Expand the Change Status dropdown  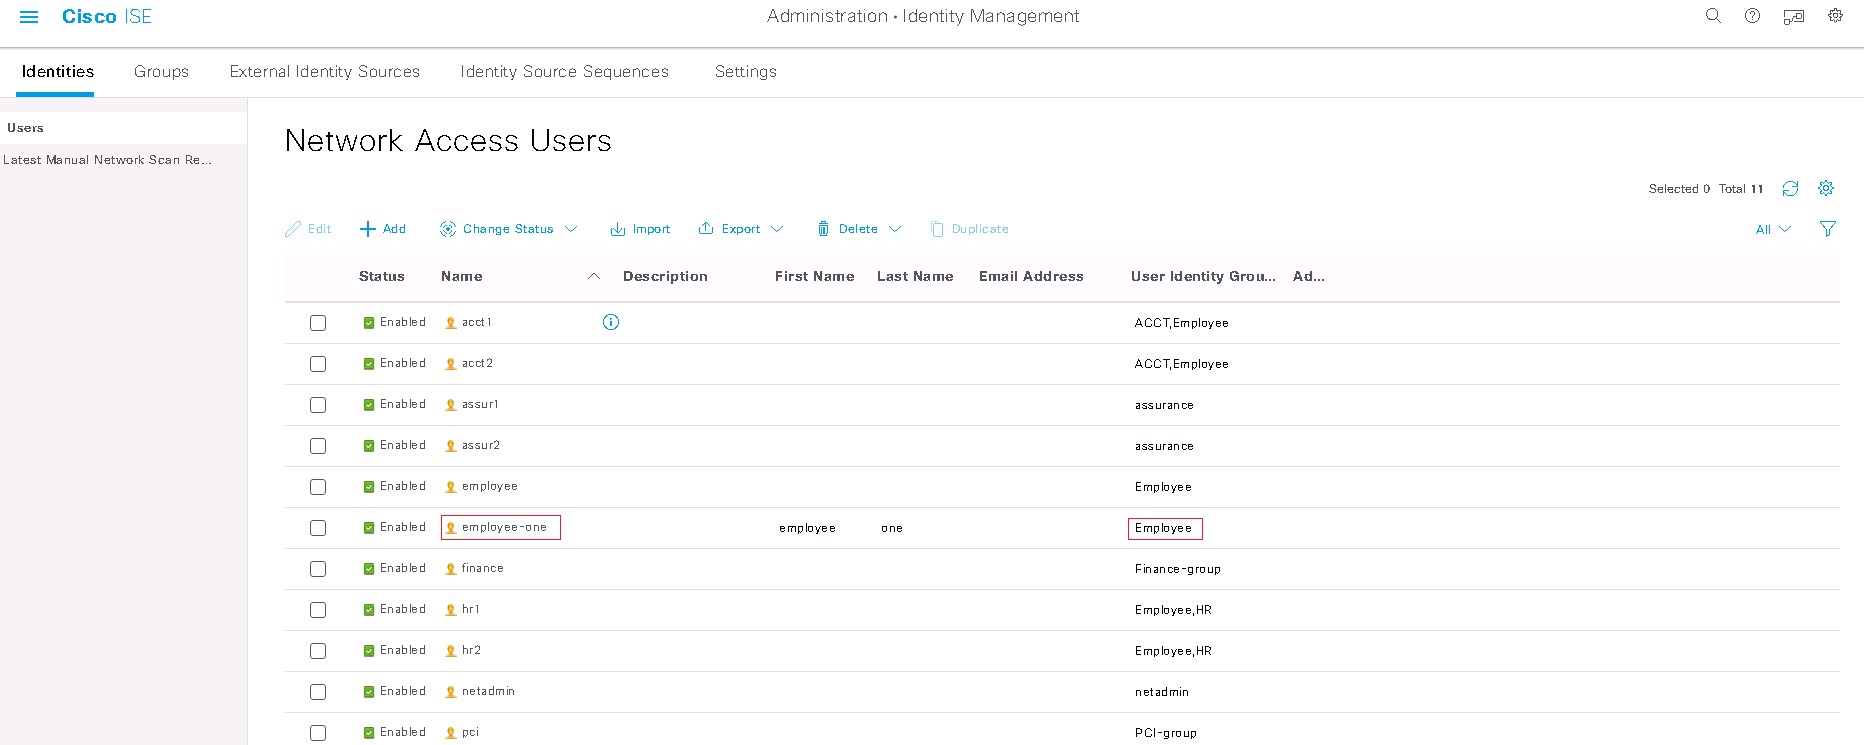[571, 229]
